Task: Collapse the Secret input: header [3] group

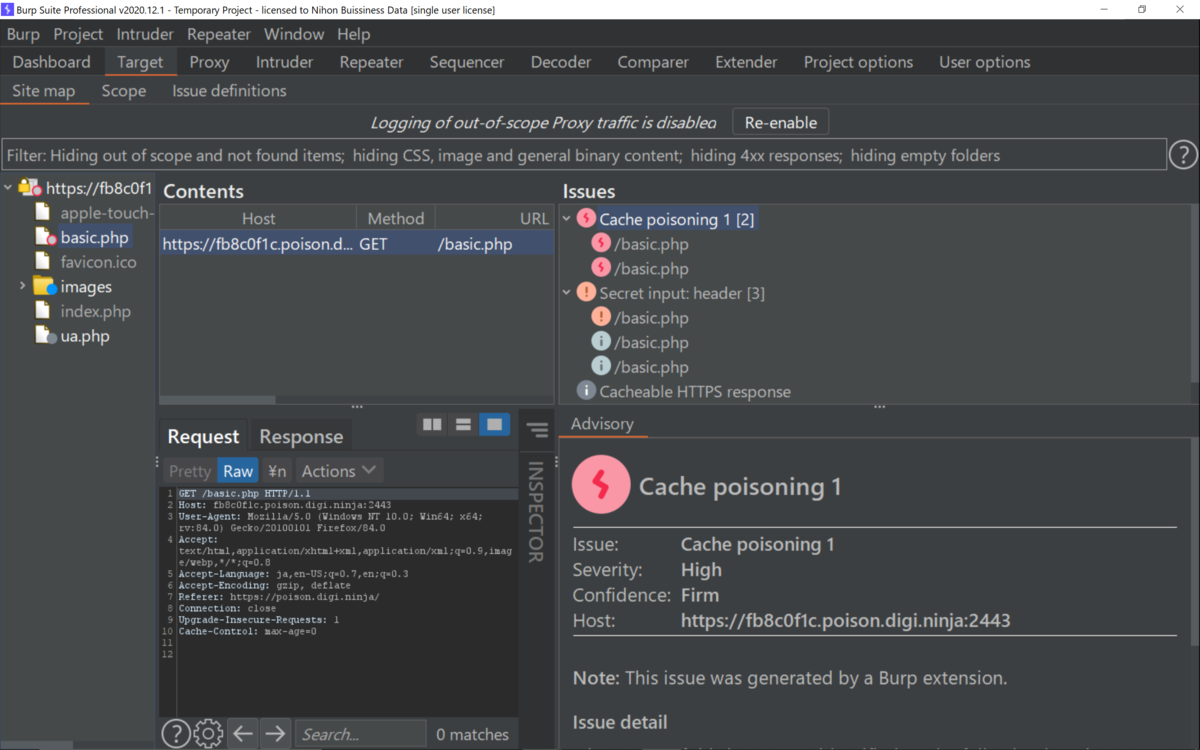Action: 567,293
